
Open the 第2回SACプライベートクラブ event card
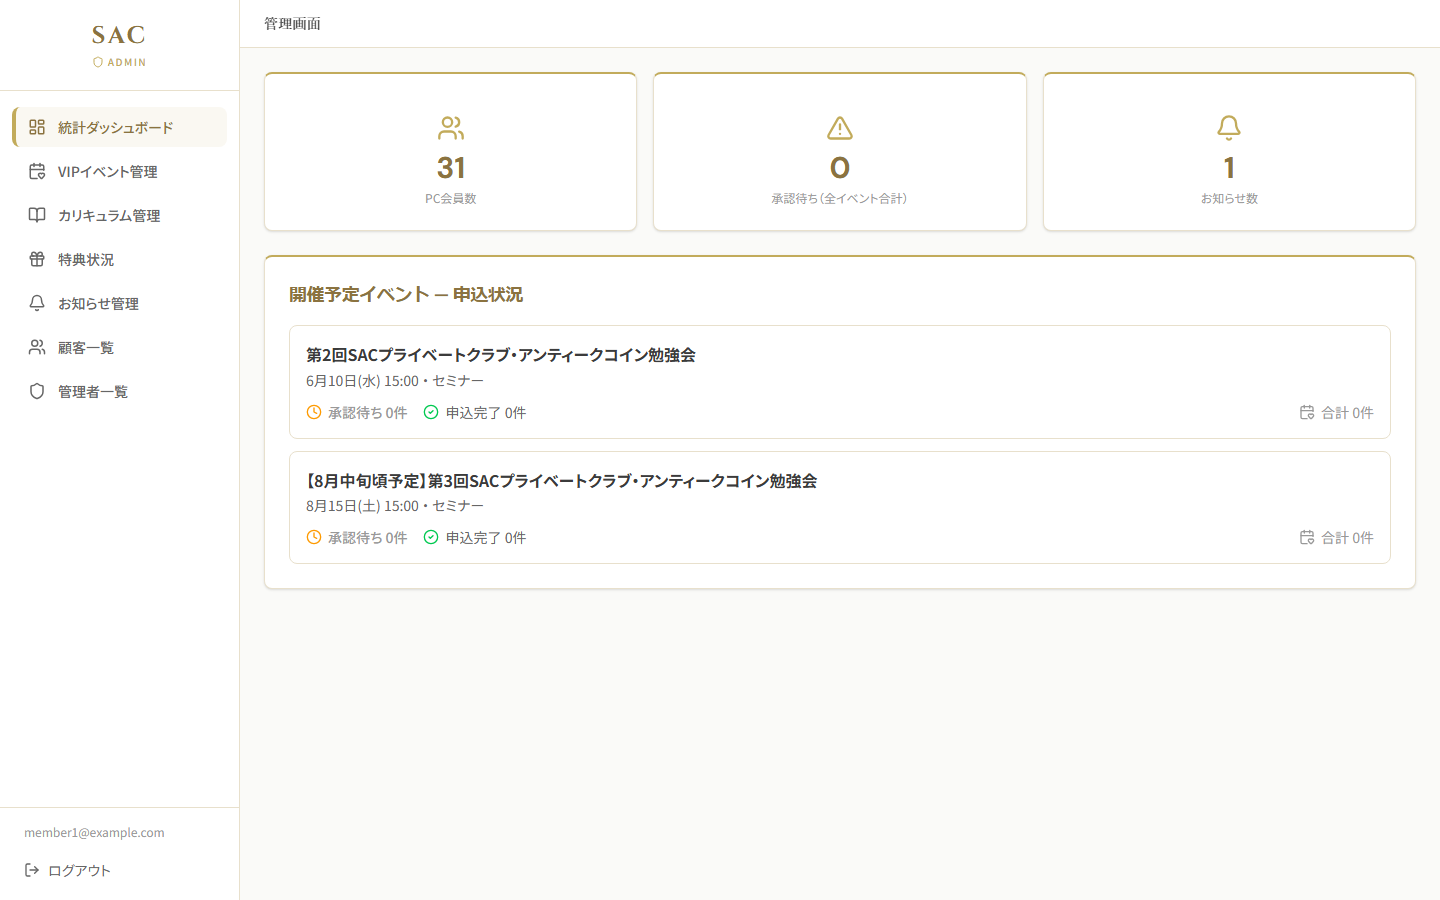point(840,382)
